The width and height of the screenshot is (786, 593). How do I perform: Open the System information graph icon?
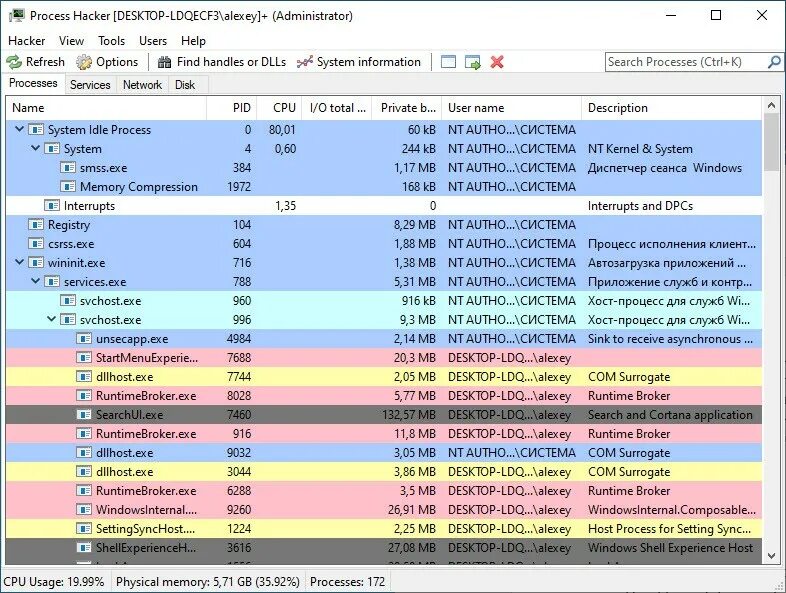point(304,62)
